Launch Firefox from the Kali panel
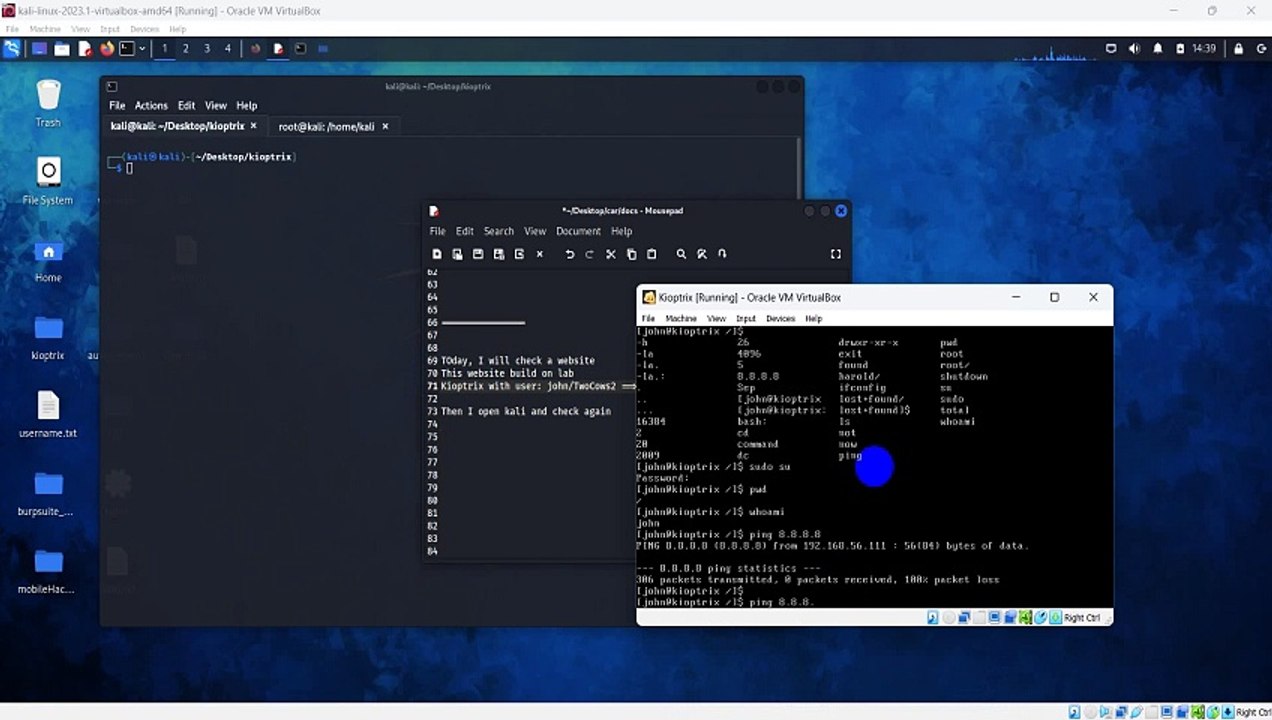The height and width of the screenshot is (720, 1272). pos(107,48)
